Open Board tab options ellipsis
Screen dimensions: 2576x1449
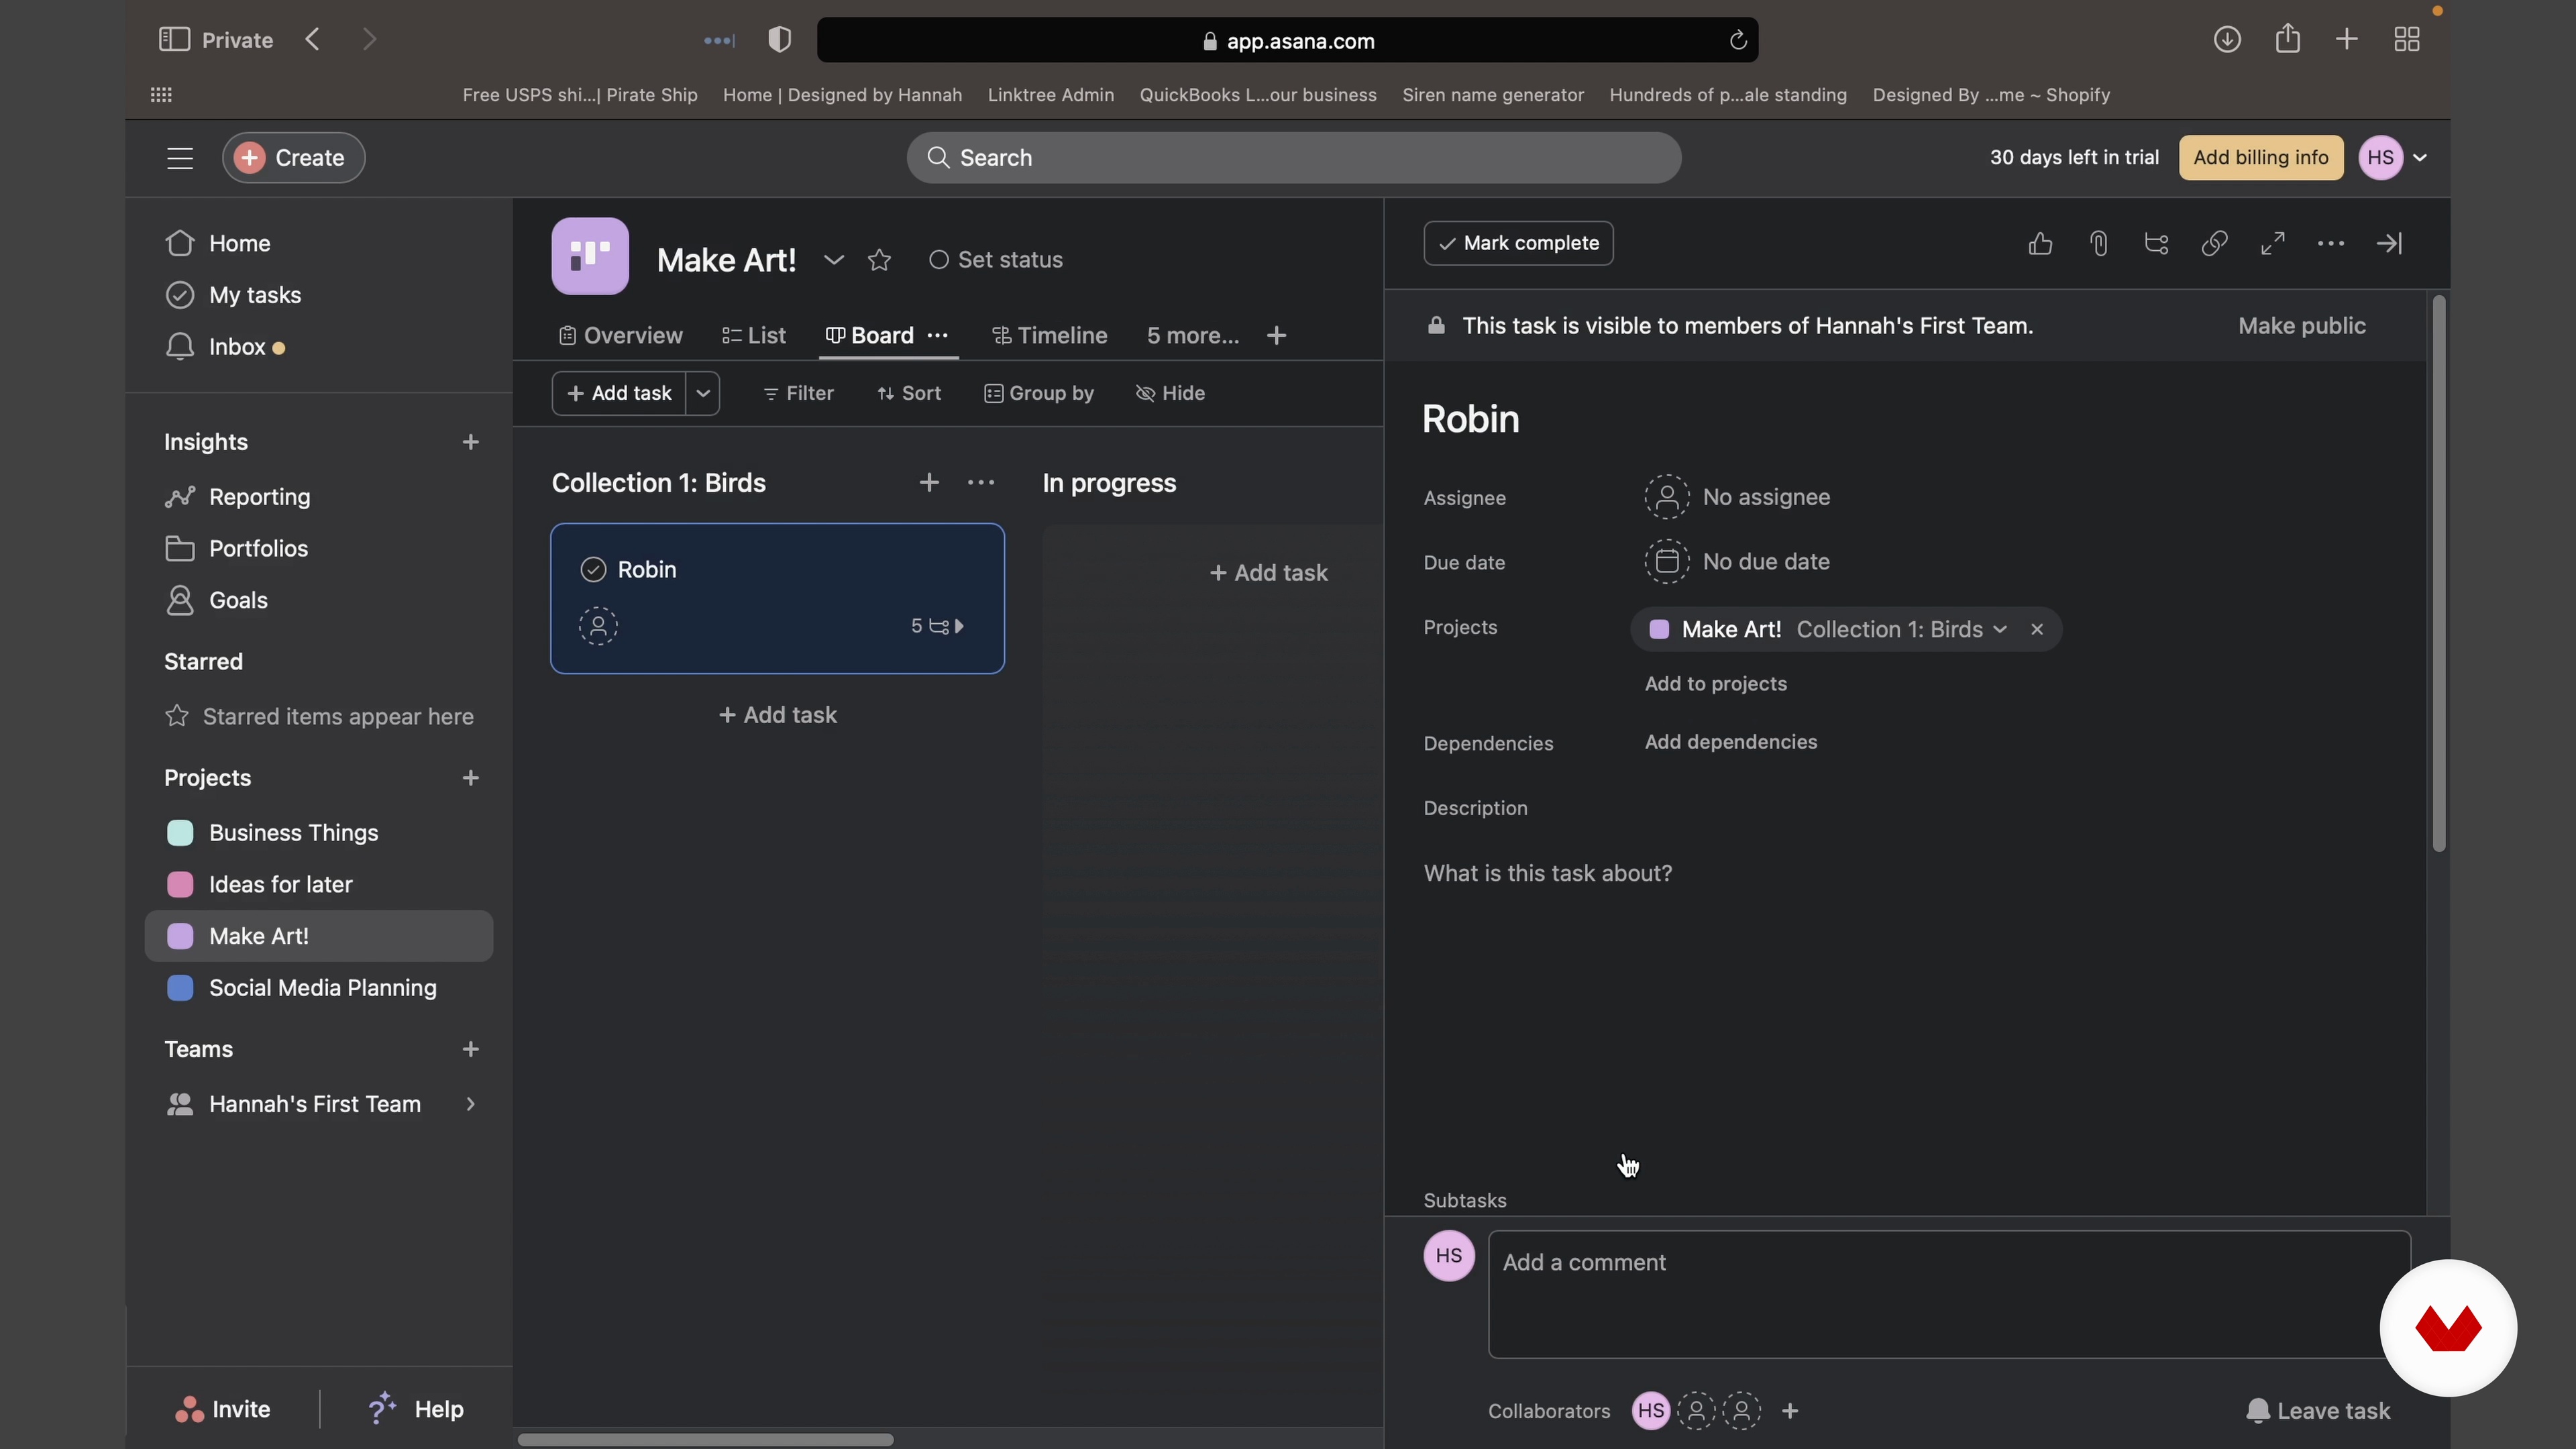click(x=938, y=336)
